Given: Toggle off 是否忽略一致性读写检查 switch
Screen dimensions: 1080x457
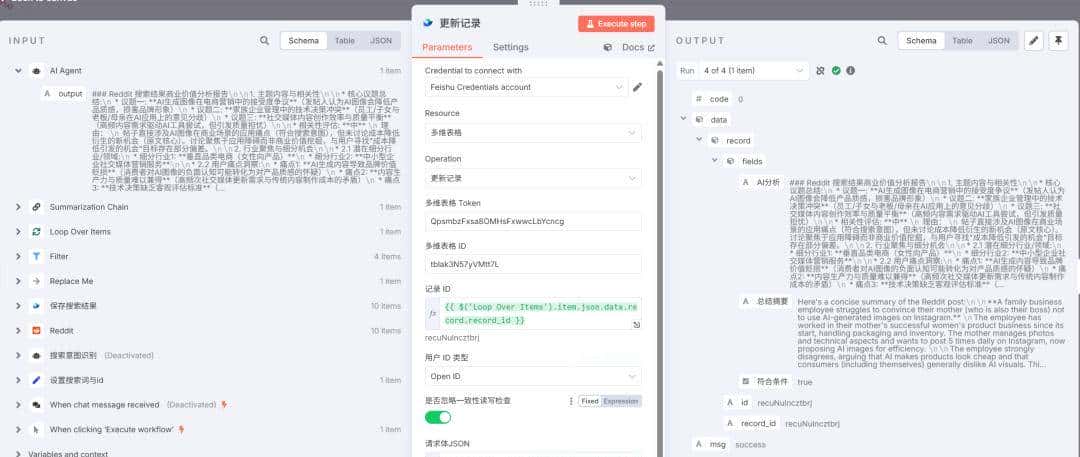Looking at the screenshot, I should (438, 417).
